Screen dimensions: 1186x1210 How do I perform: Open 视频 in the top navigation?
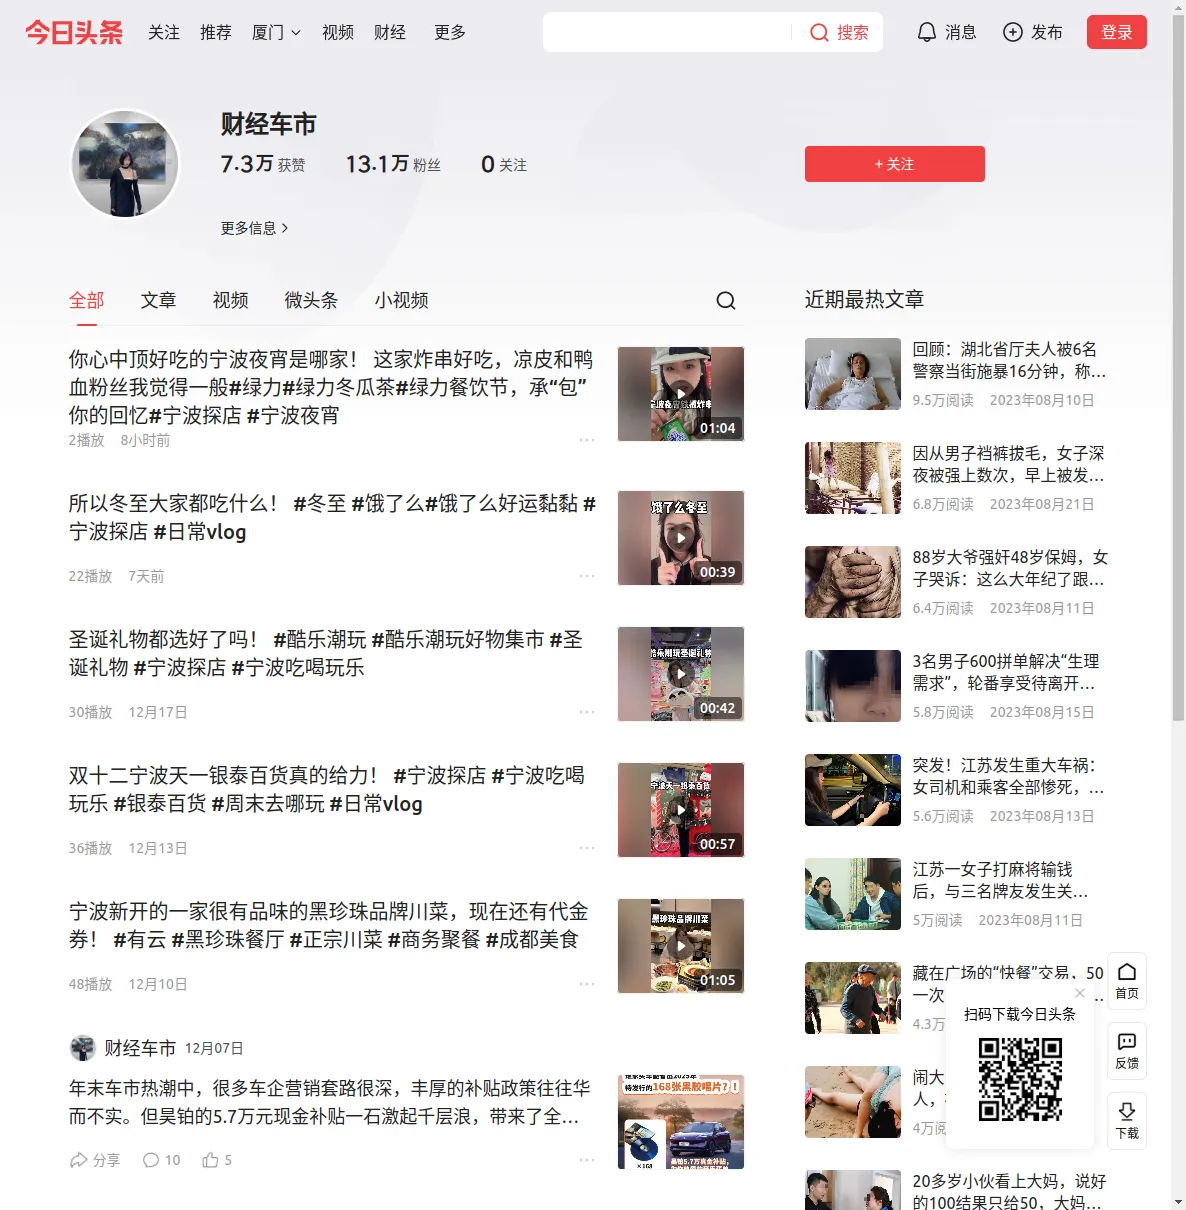pos(338,32)
